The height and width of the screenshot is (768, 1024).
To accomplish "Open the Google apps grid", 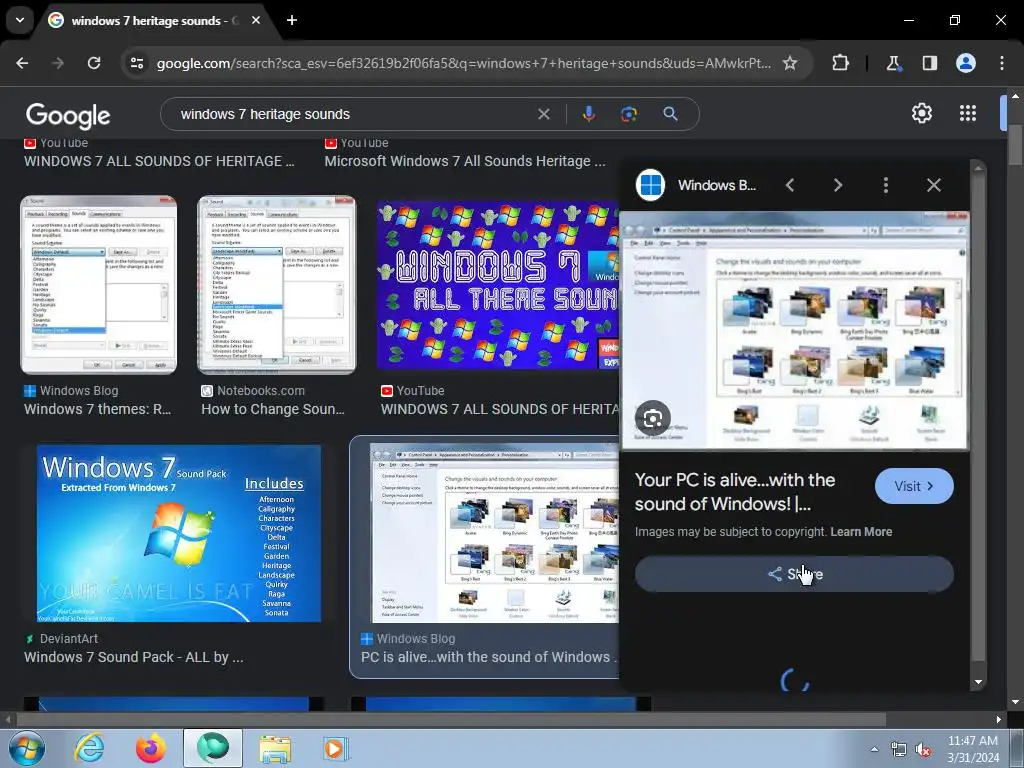I will point(968,114).
